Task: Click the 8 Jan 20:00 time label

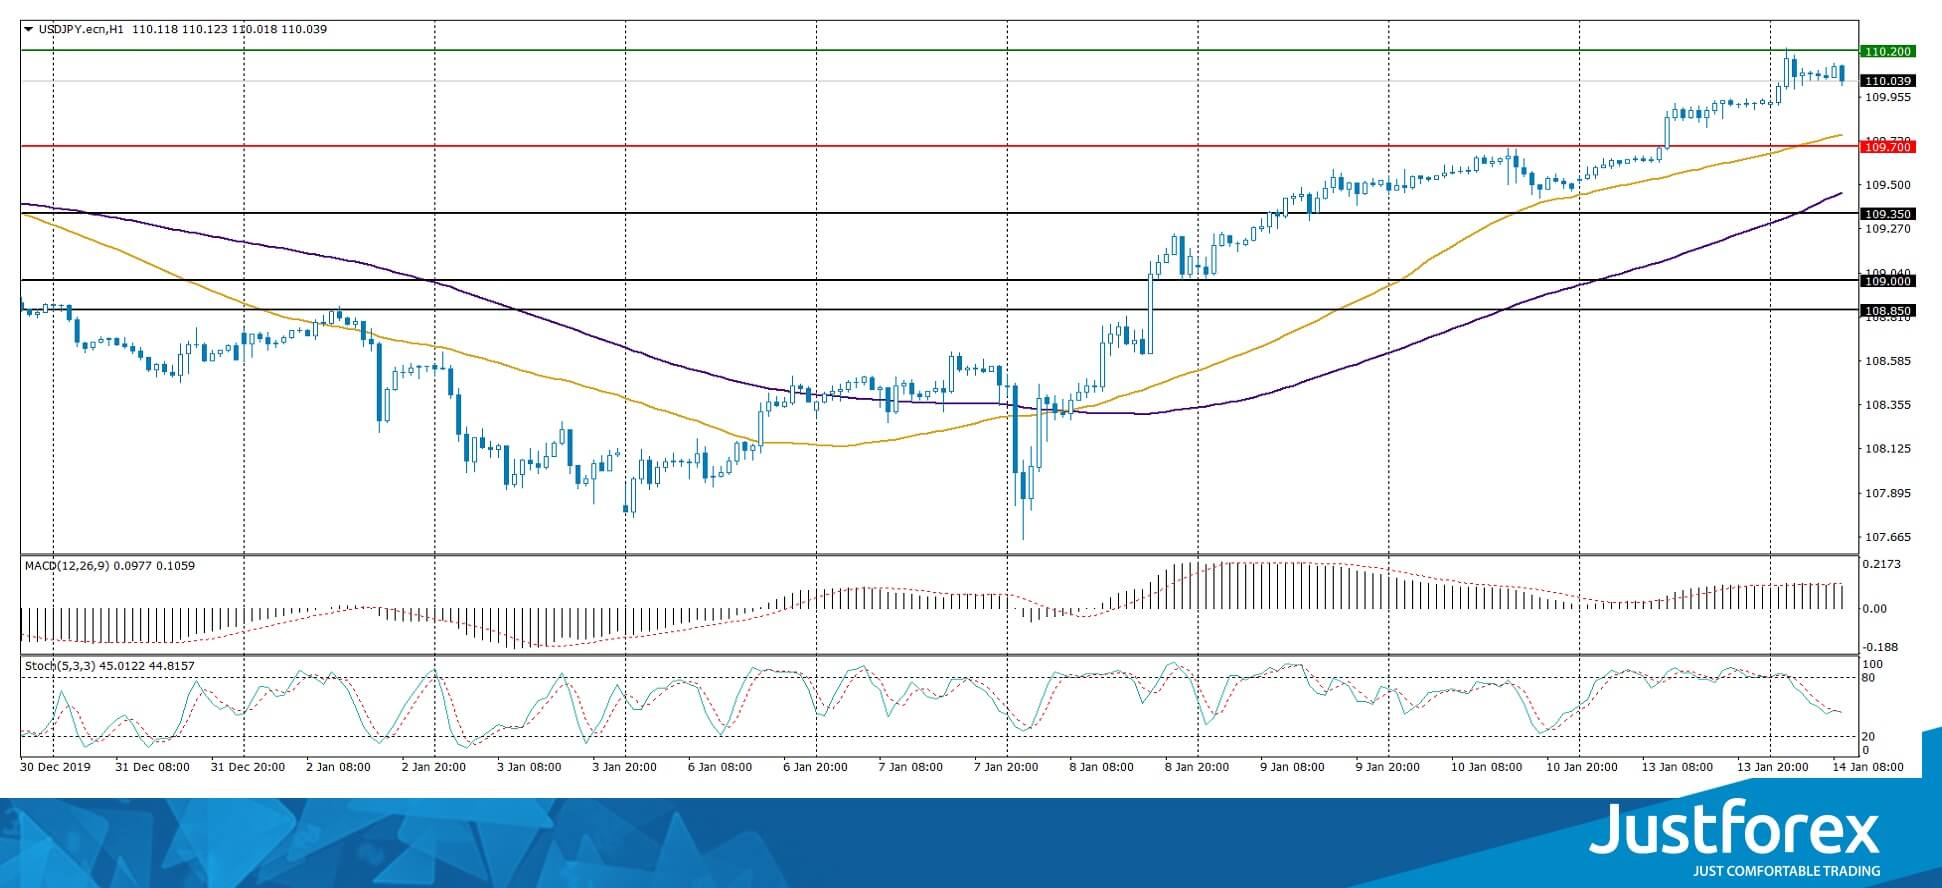Action: click(x=1197, y=768)
